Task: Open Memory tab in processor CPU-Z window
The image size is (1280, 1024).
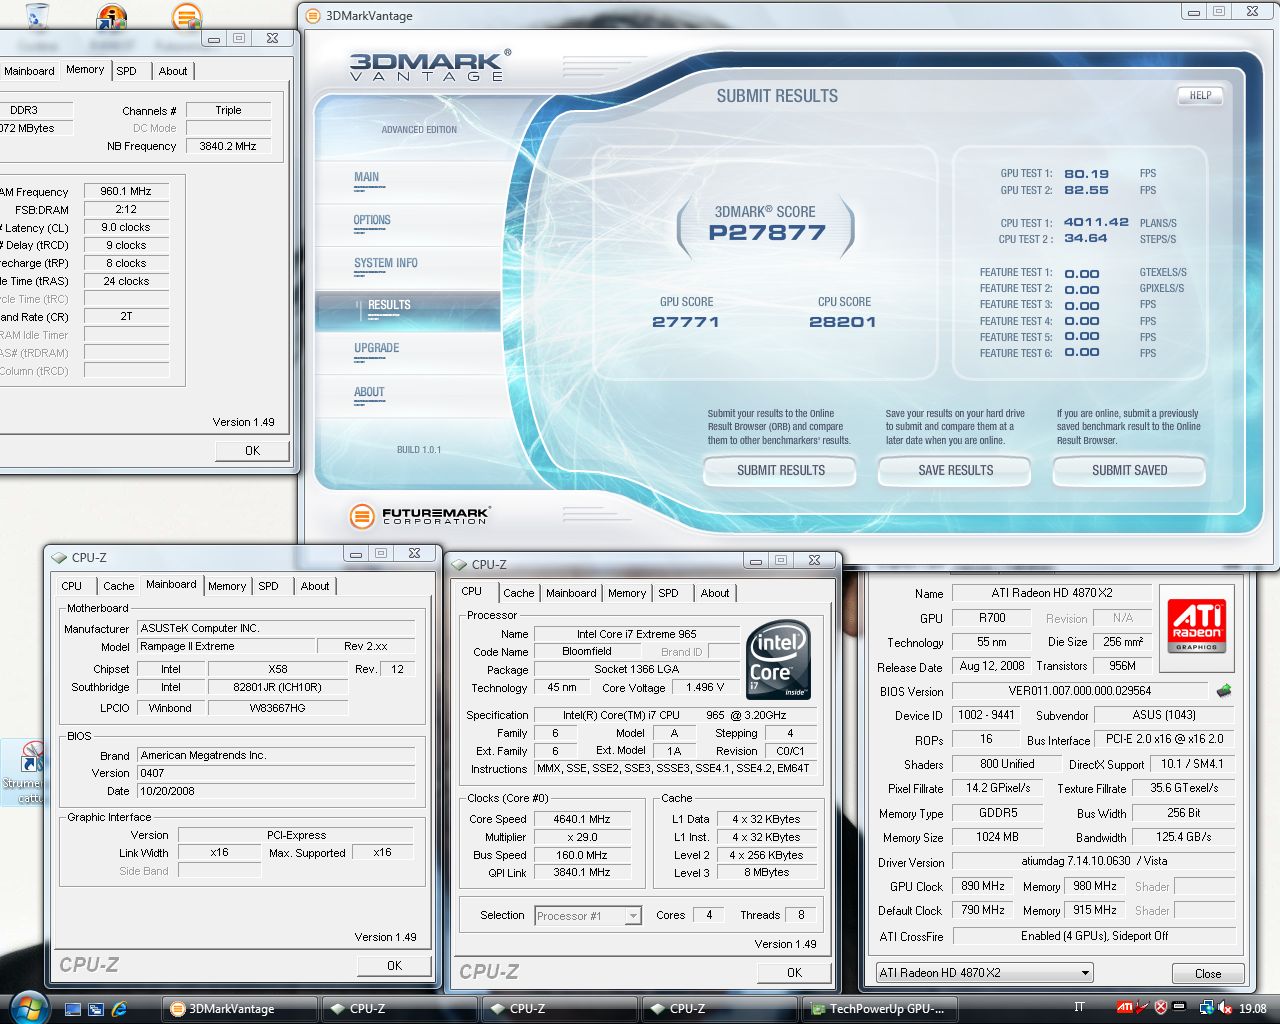Action: point(627,593)
